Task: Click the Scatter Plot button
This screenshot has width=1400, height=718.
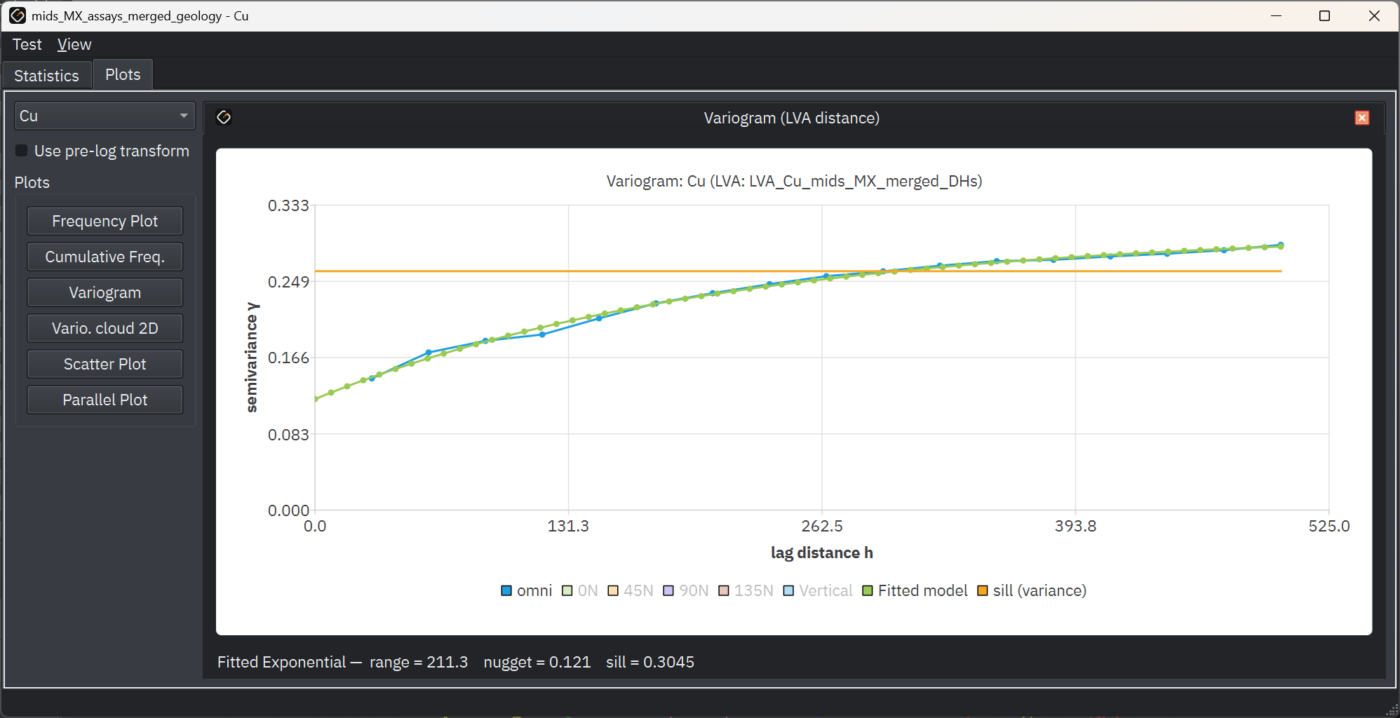Action: click(105, 364)
